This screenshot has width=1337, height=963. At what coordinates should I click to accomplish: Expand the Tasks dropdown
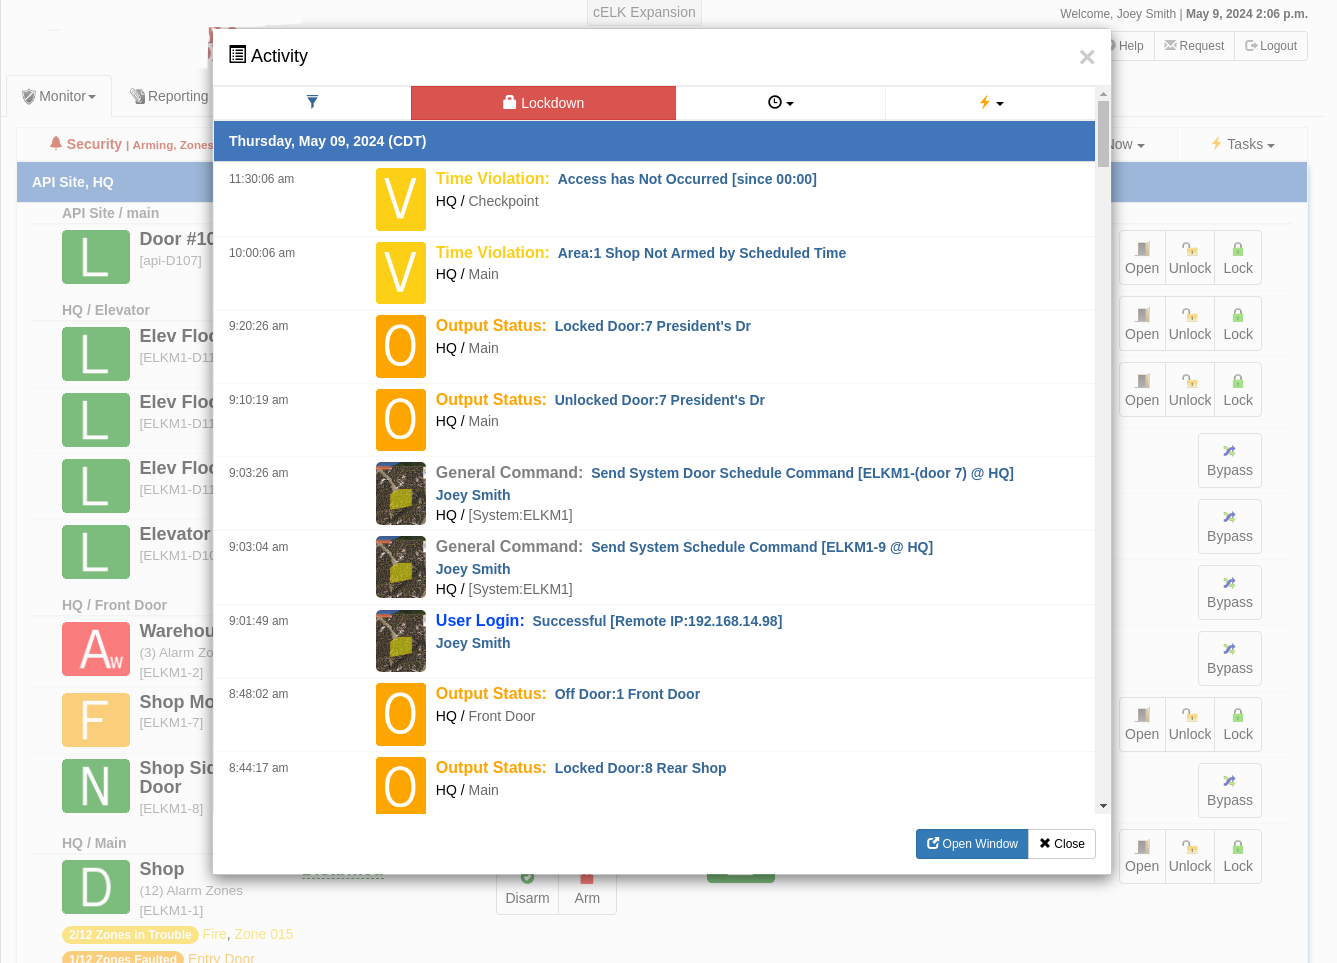point(1242,144)
